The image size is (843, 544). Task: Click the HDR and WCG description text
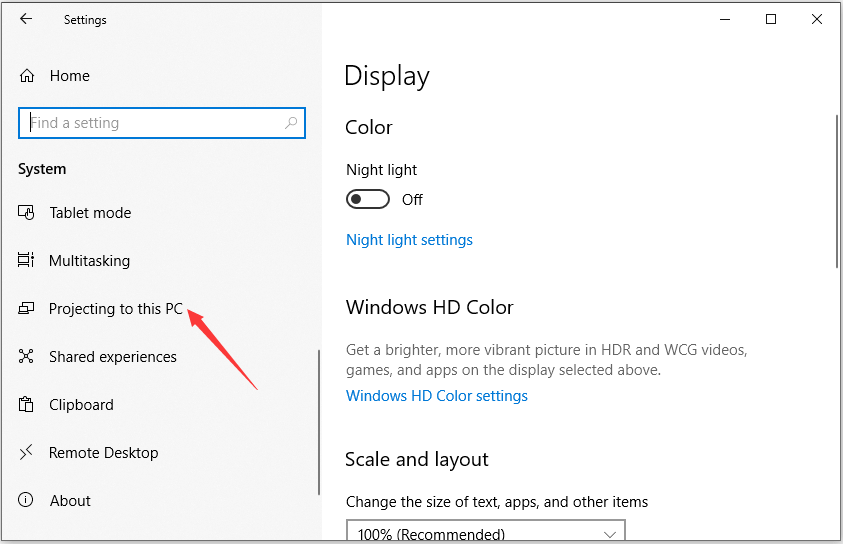[x=546, y=360]
